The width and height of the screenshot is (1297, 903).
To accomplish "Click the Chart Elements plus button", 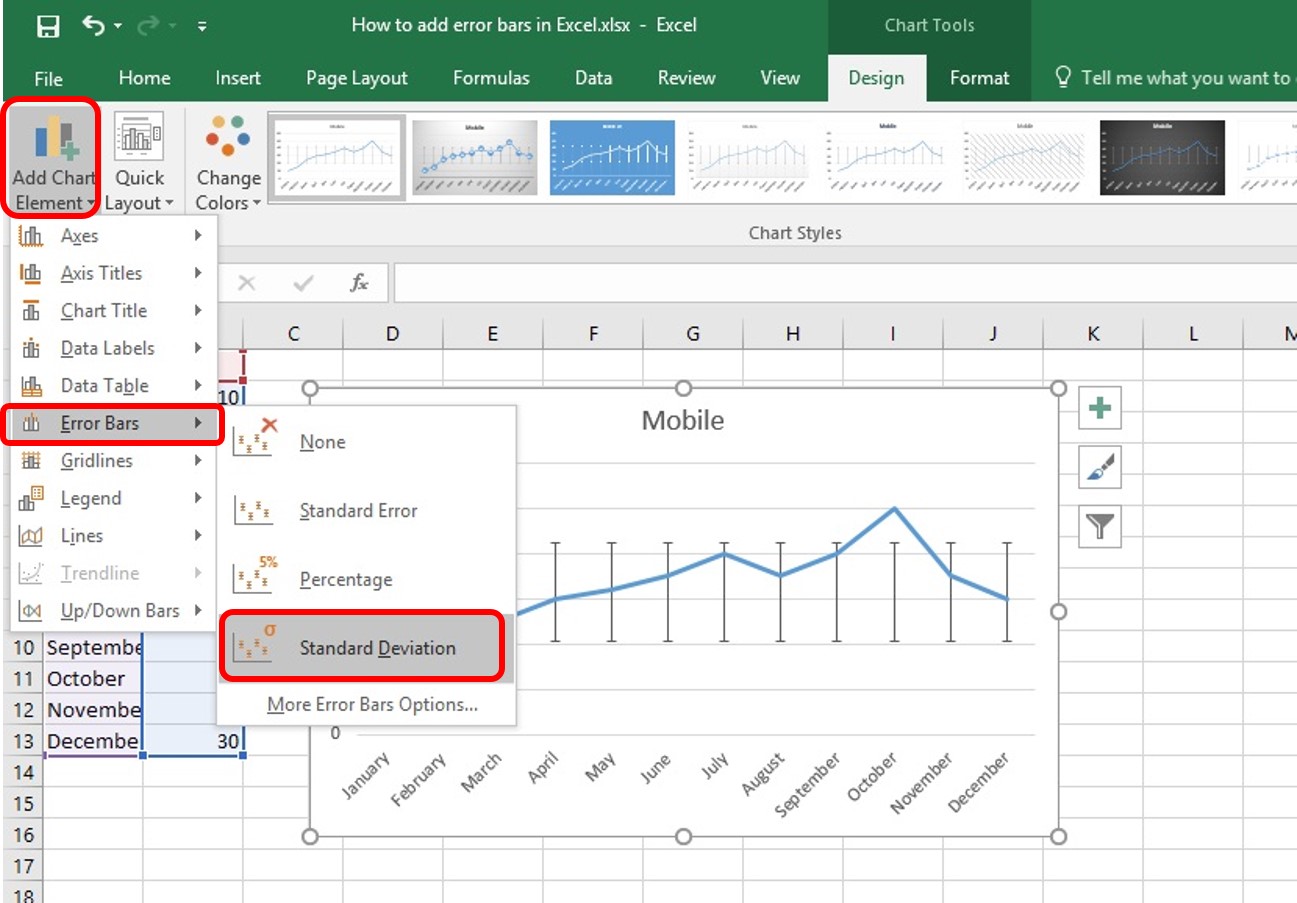I will click(x=1100, y=409).
